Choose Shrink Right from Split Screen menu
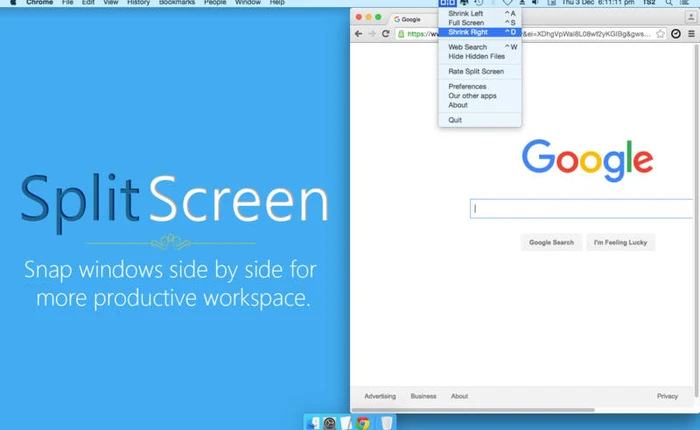The width and height of the screenshot is (700, 430). (x=468, y=32)
